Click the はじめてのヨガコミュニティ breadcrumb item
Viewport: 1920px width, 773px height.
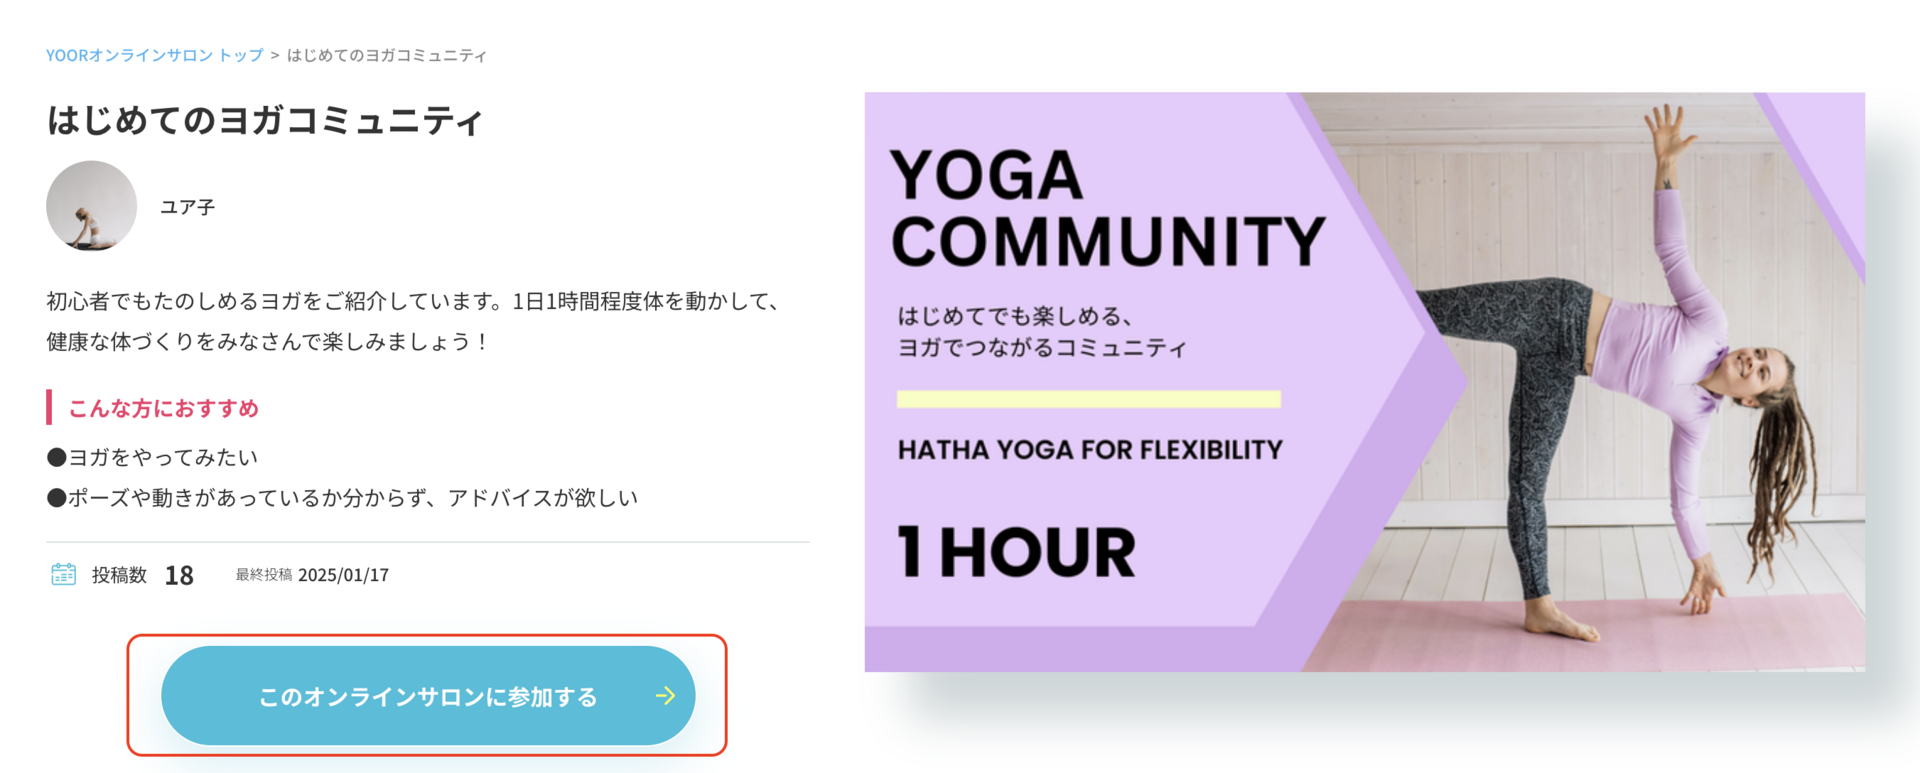click(x=387, y=55)
